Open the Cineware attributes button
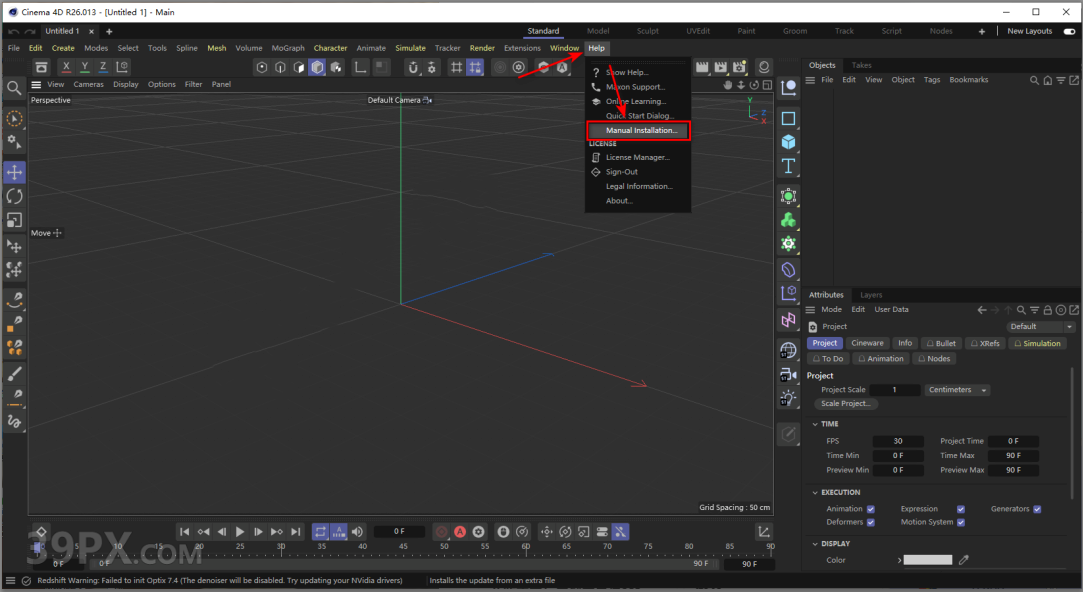 867,343
